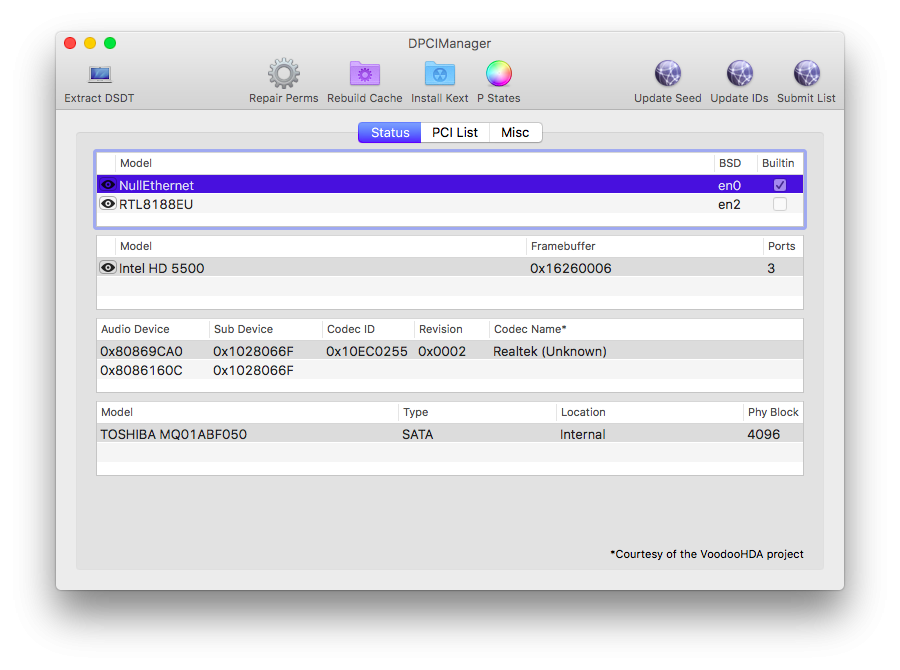This screenshot has height=670, width=900.
Task: Click the Extract DSDT toolbar icon
Action: 99,74
